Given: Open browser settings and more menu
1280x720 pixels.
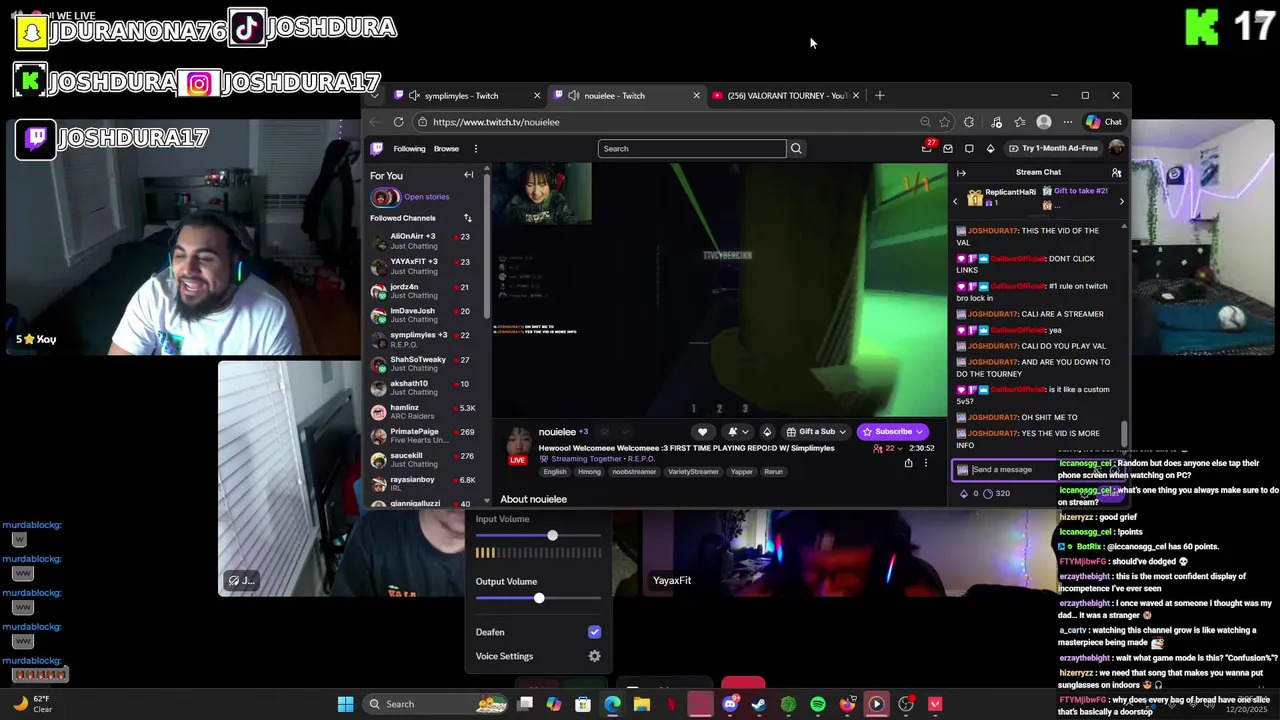Looking at the screenshot, I should (1068, 122).
